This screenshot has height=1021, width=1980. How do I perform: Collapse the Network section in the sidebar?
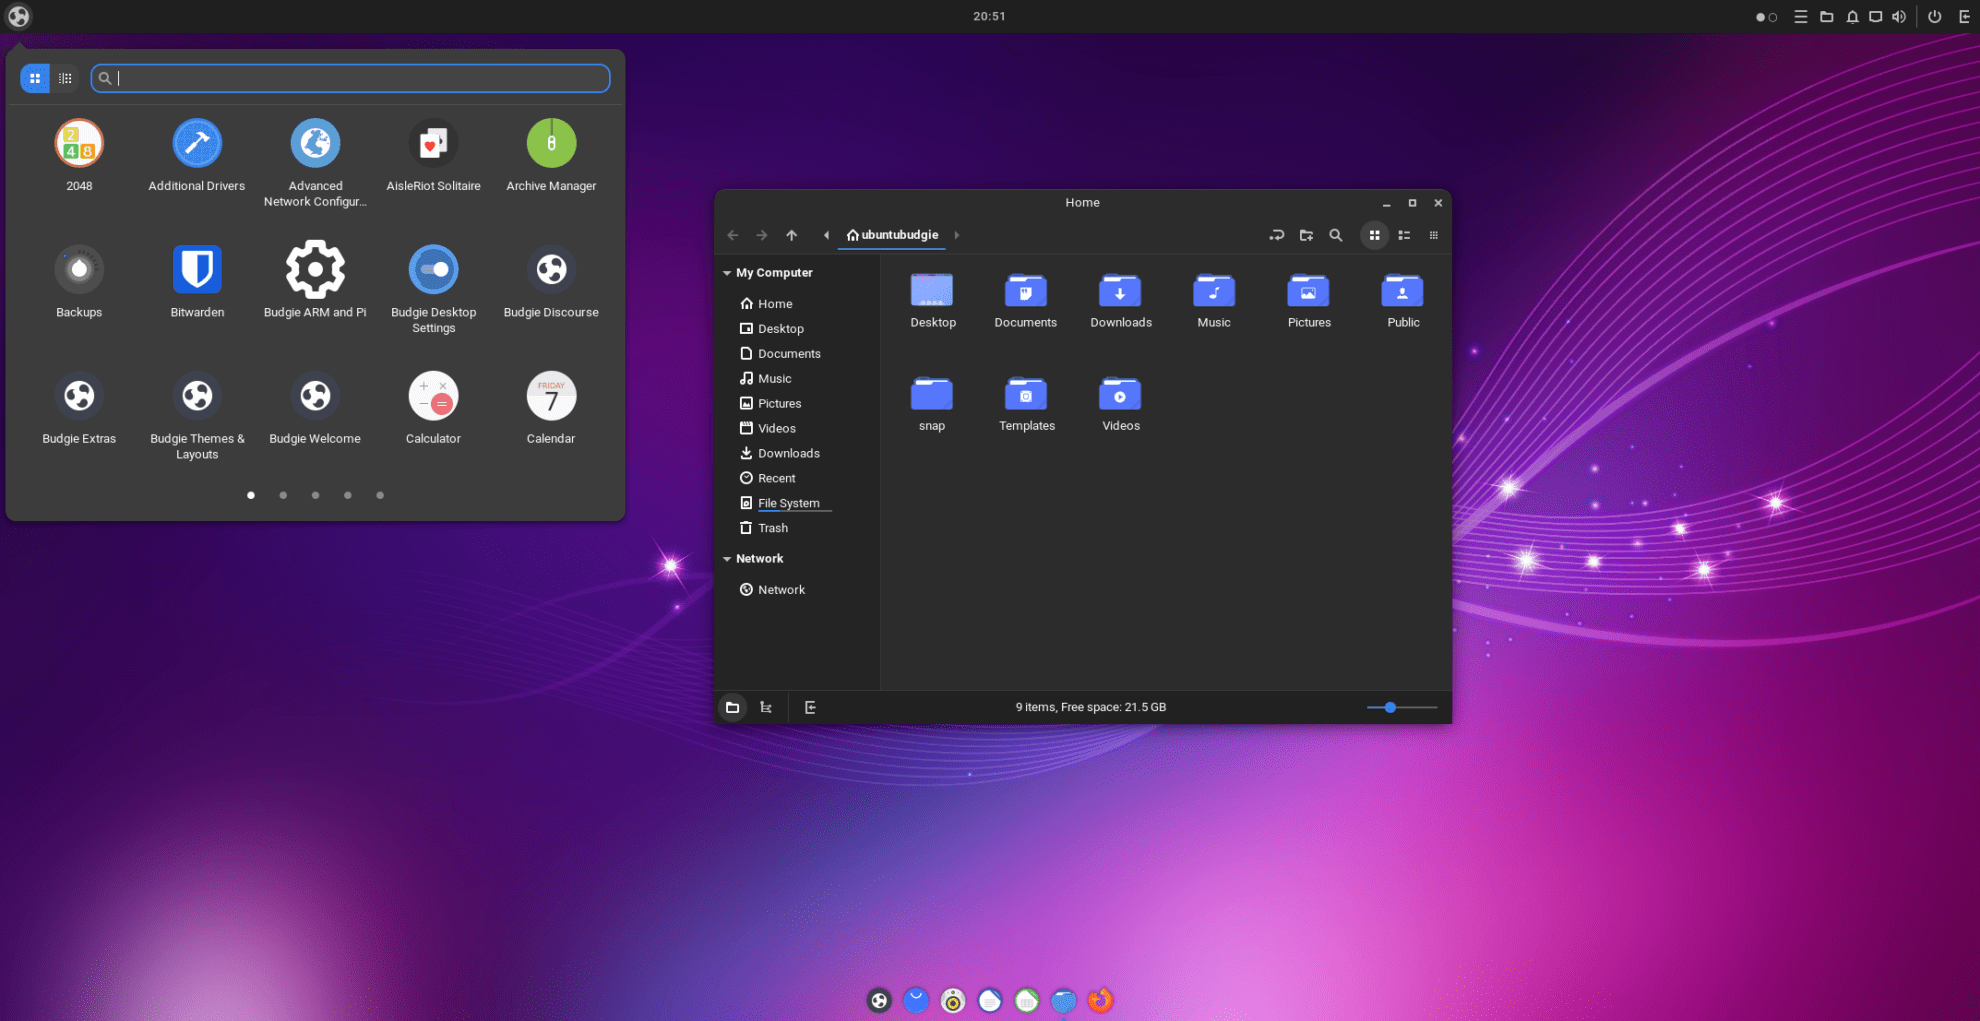727,558
